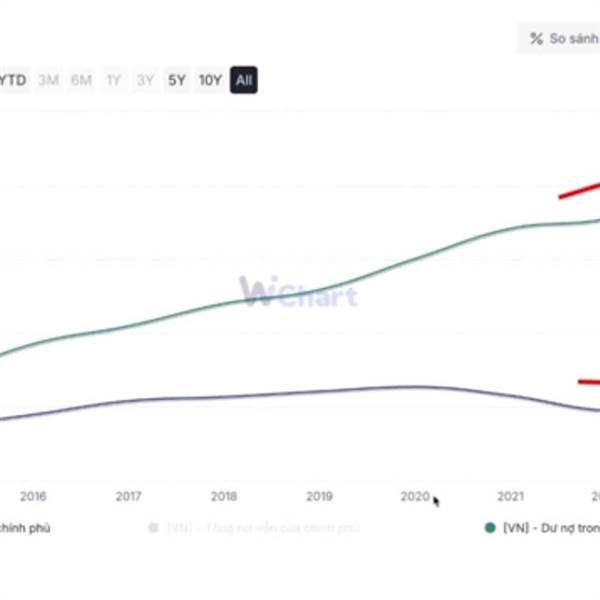
Task: Click the purple line near 2017
Action: coord(128,401)
